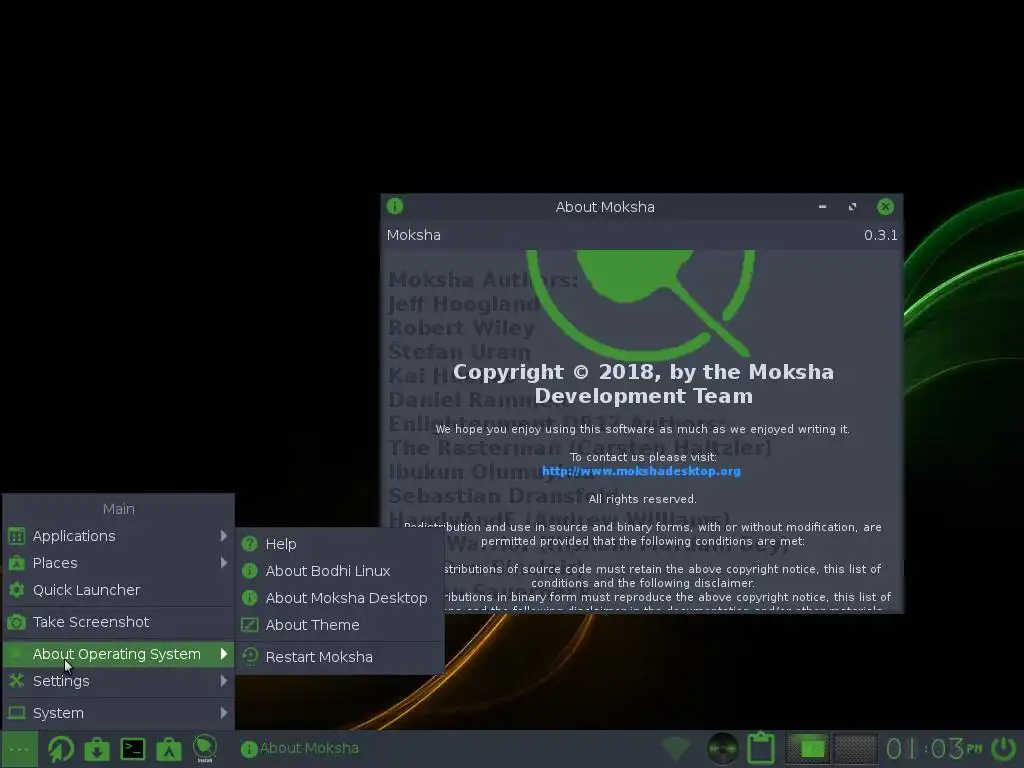1024x768 pixels.
Task: Click the Applications grid icon
Action: click(x=16, y=536)
